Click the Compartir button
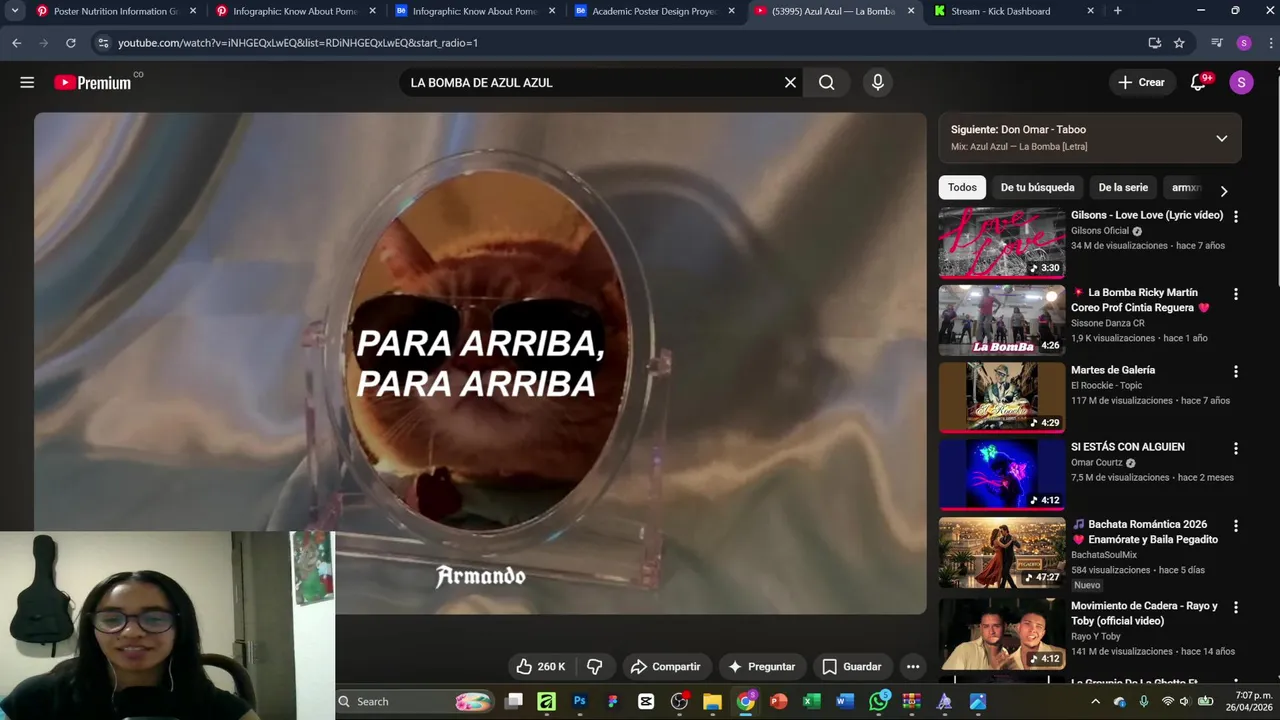The image size is (1280, 720). coord(666,666)
